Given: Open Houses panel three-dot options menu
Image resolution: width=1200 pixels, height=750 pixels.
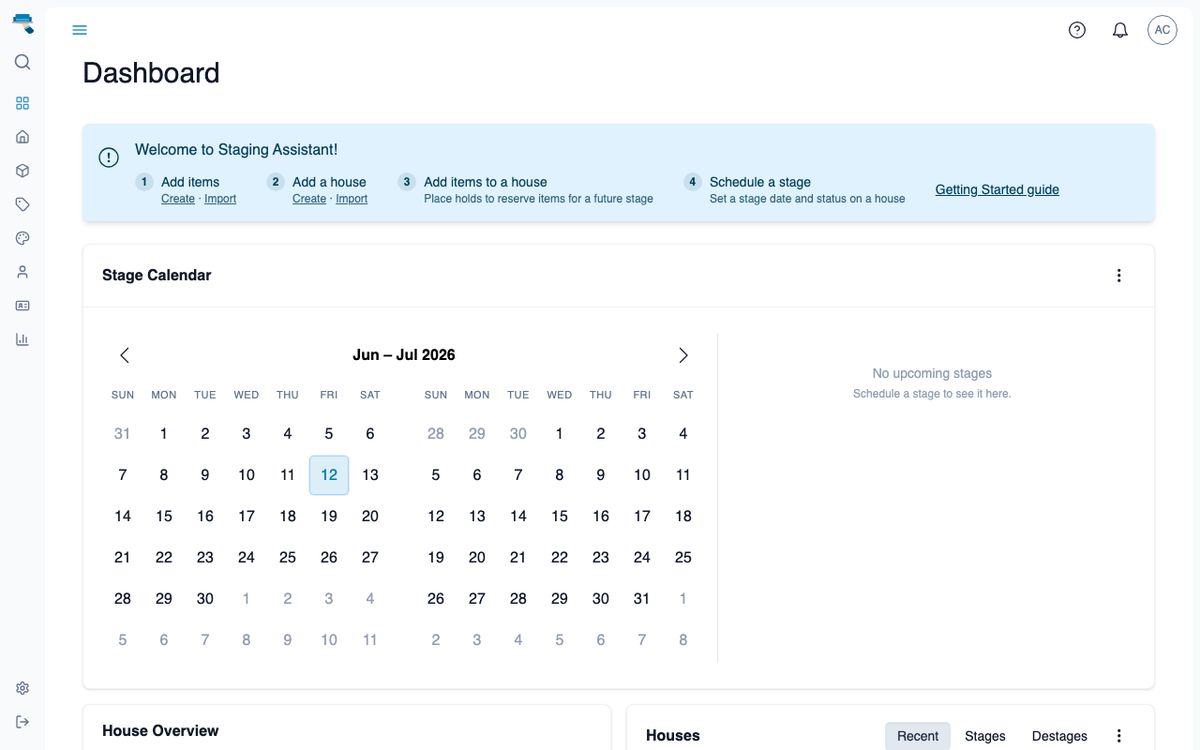Looking at the screenshot, I should pyautogui.click(x=1119, y=736).
